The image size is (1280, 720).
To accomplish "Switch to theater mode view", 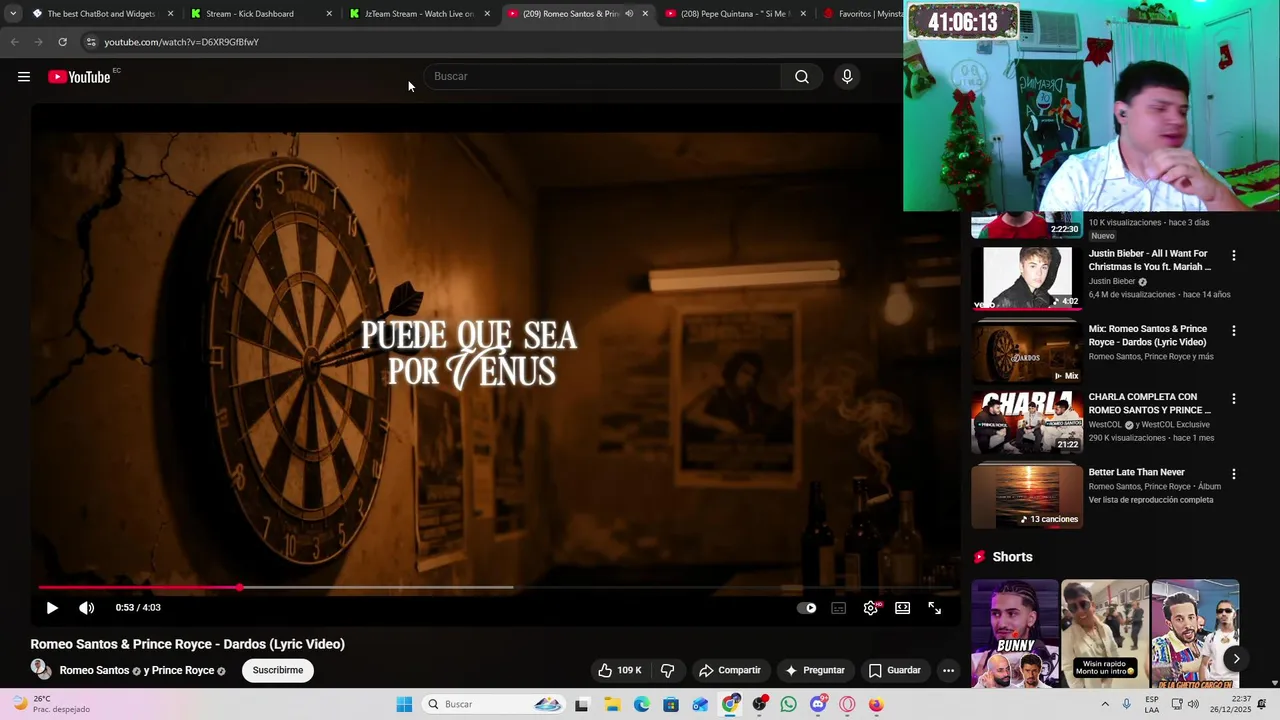I will (x=903, y=608).
